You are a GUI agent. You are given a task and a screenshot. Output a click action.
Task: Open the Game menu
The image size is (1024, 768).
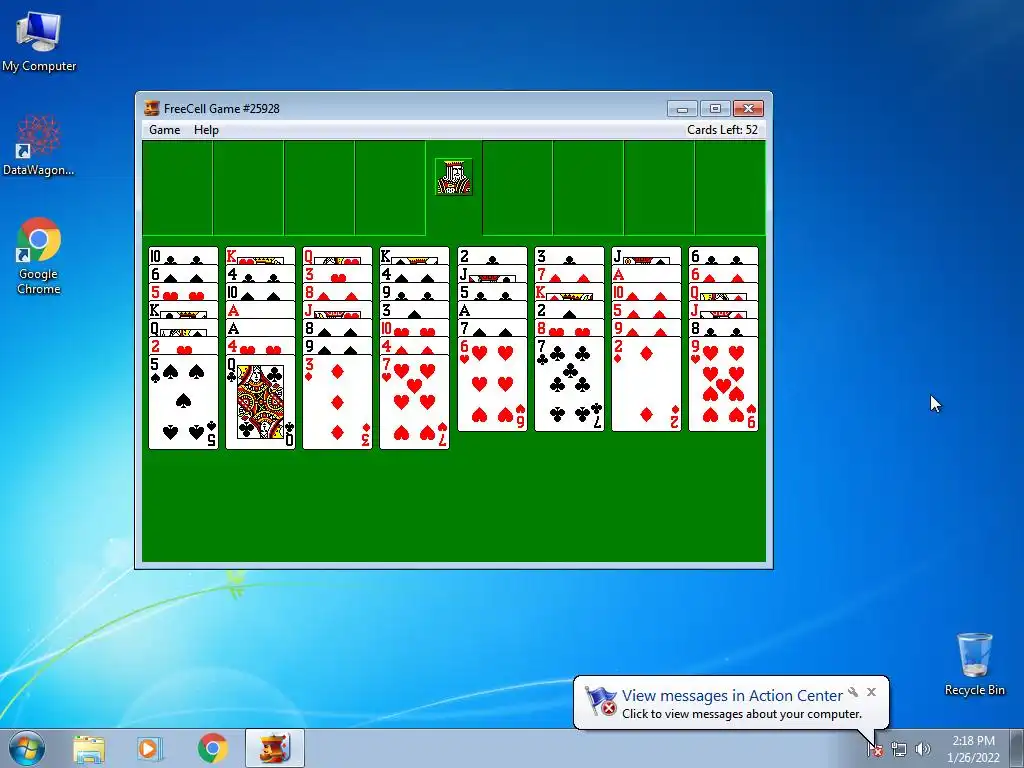click(x=165, y=130)
